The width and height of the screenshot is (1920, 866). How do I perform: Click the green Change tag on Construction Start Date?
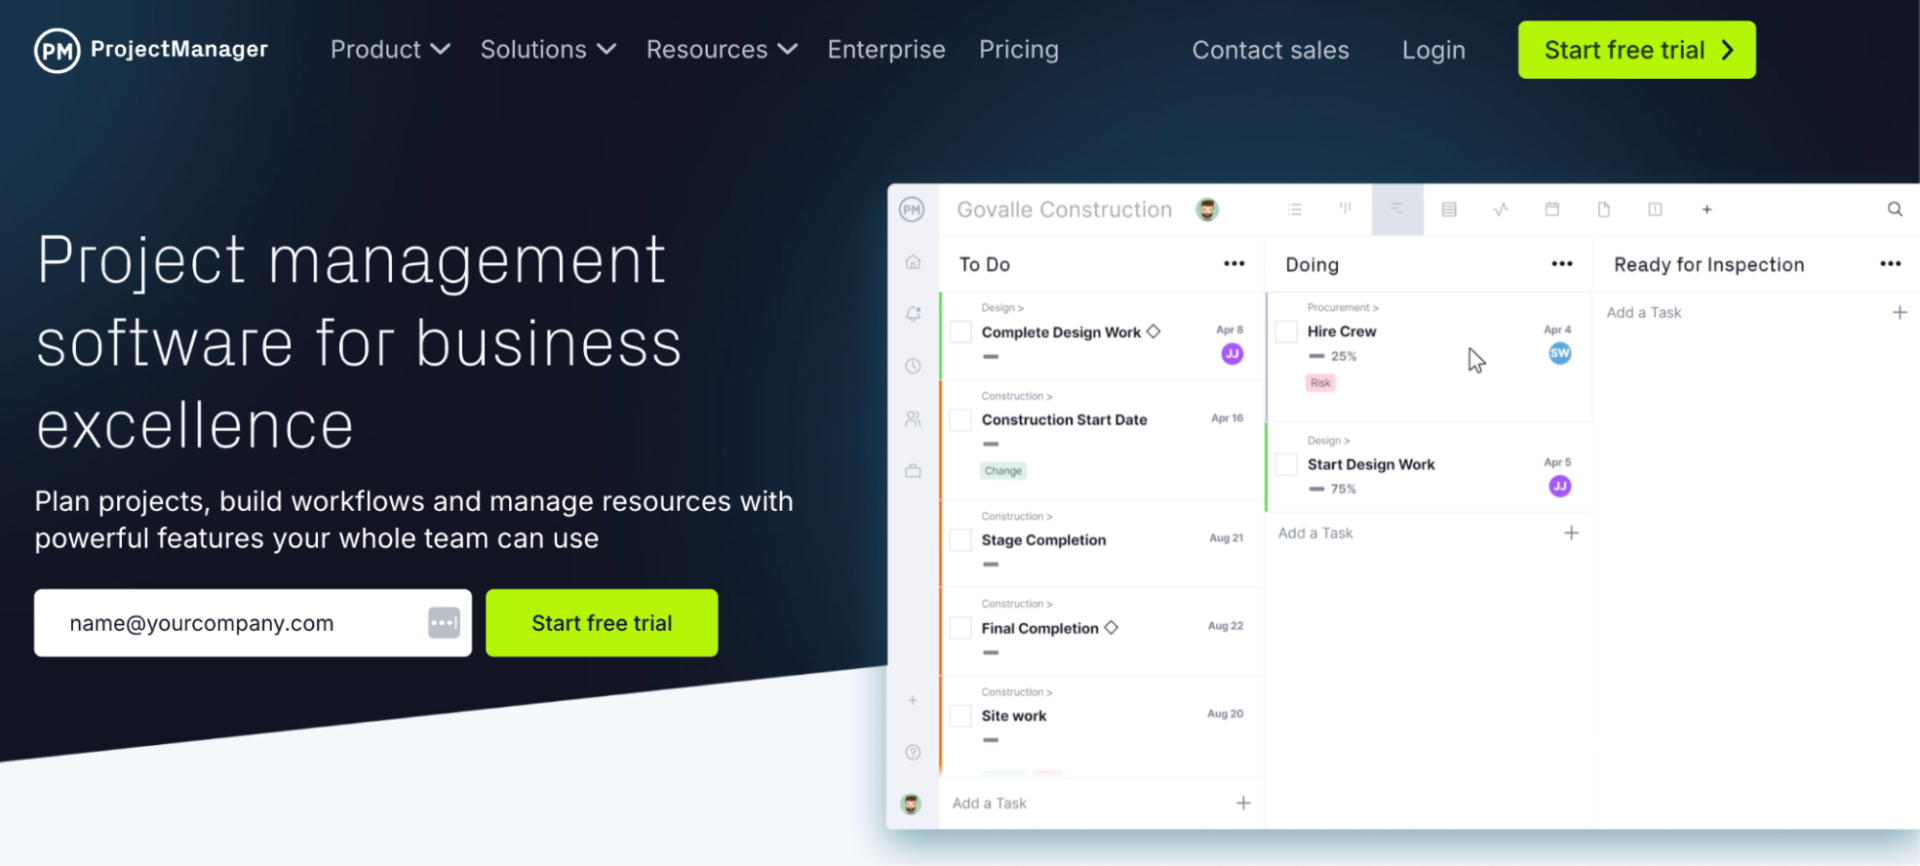click(1003, 471)
